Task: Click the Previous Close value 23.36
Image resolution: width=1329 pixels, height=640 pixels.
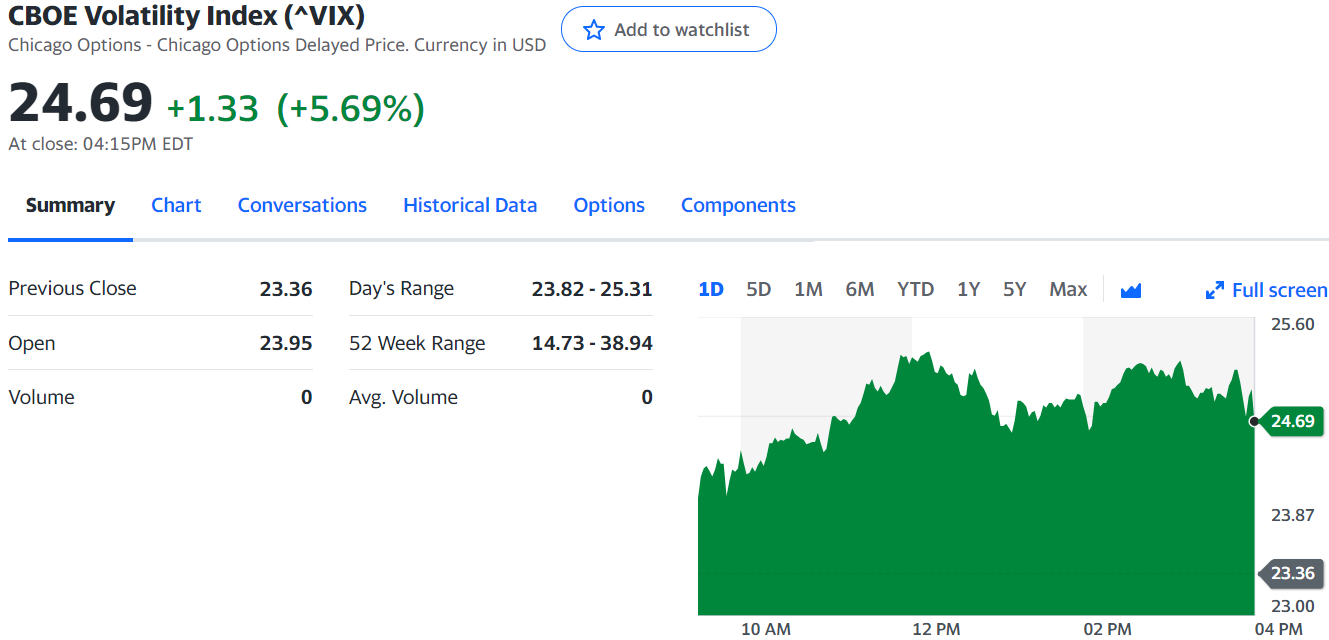Action: click(x=286, y=289)
